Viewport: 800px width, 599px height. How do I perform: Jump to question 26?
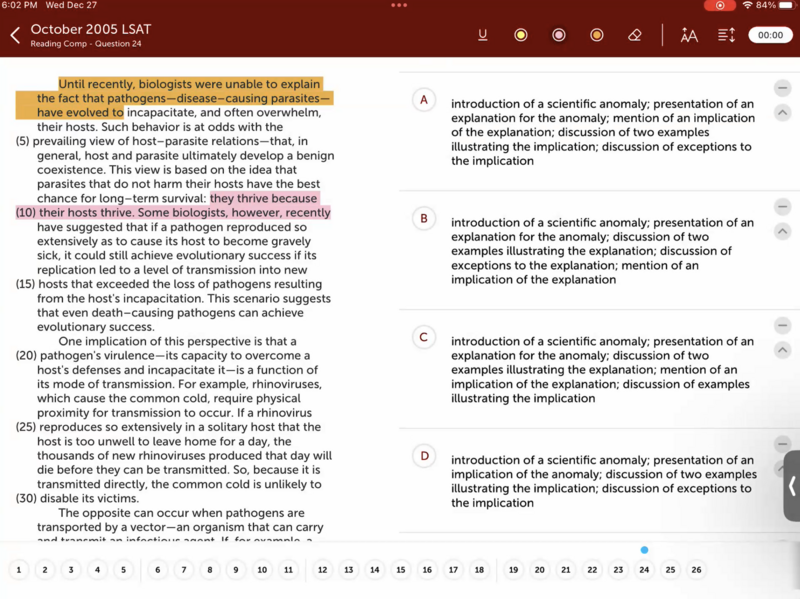[696, 570]
